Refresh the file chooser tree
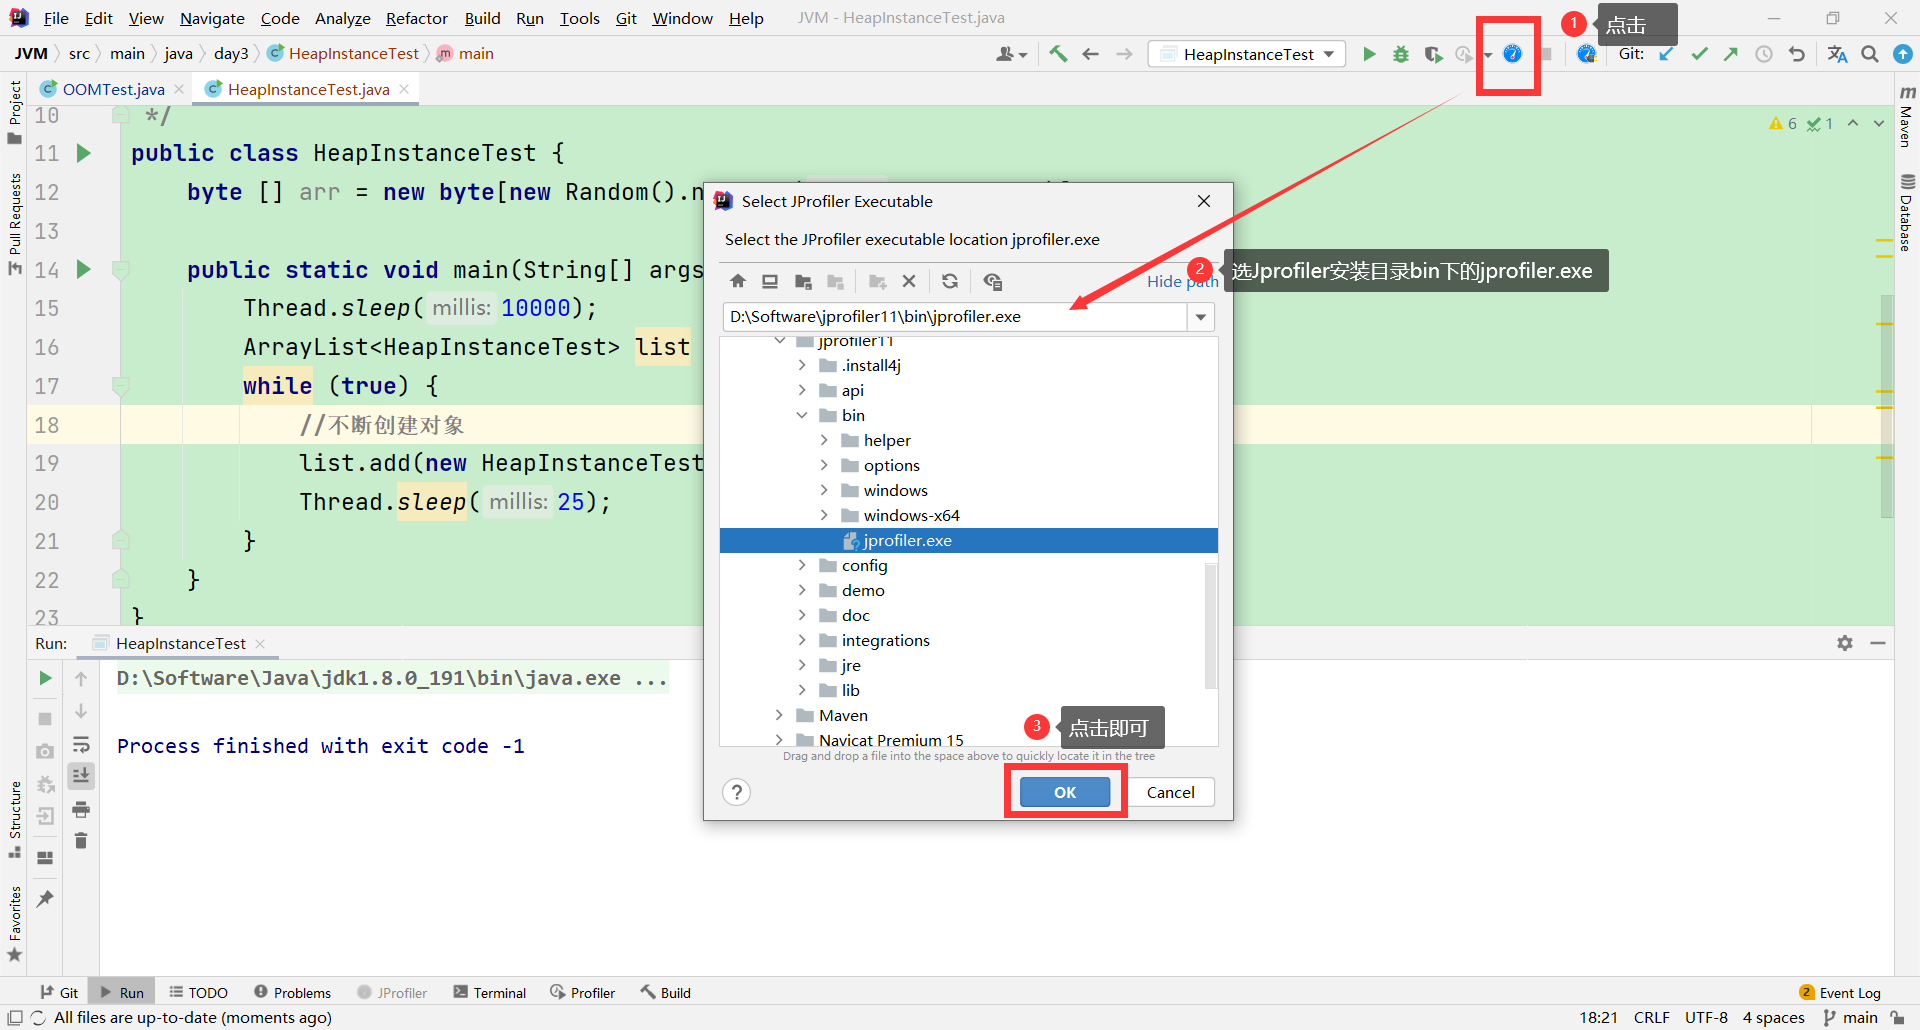1920x1030 pixels. (x=950, y=282)
